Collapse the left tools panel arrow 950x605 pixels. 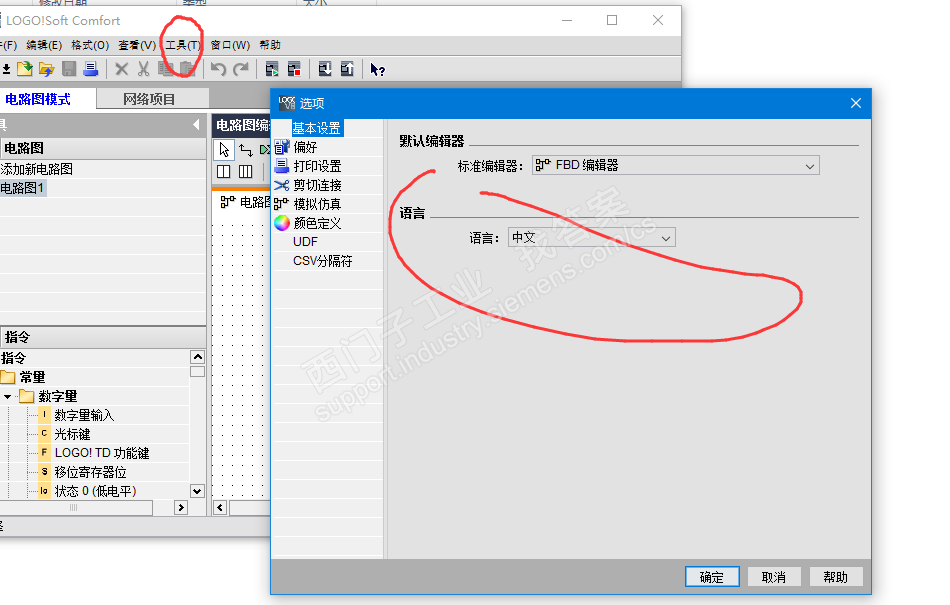(x=196, y=125)
